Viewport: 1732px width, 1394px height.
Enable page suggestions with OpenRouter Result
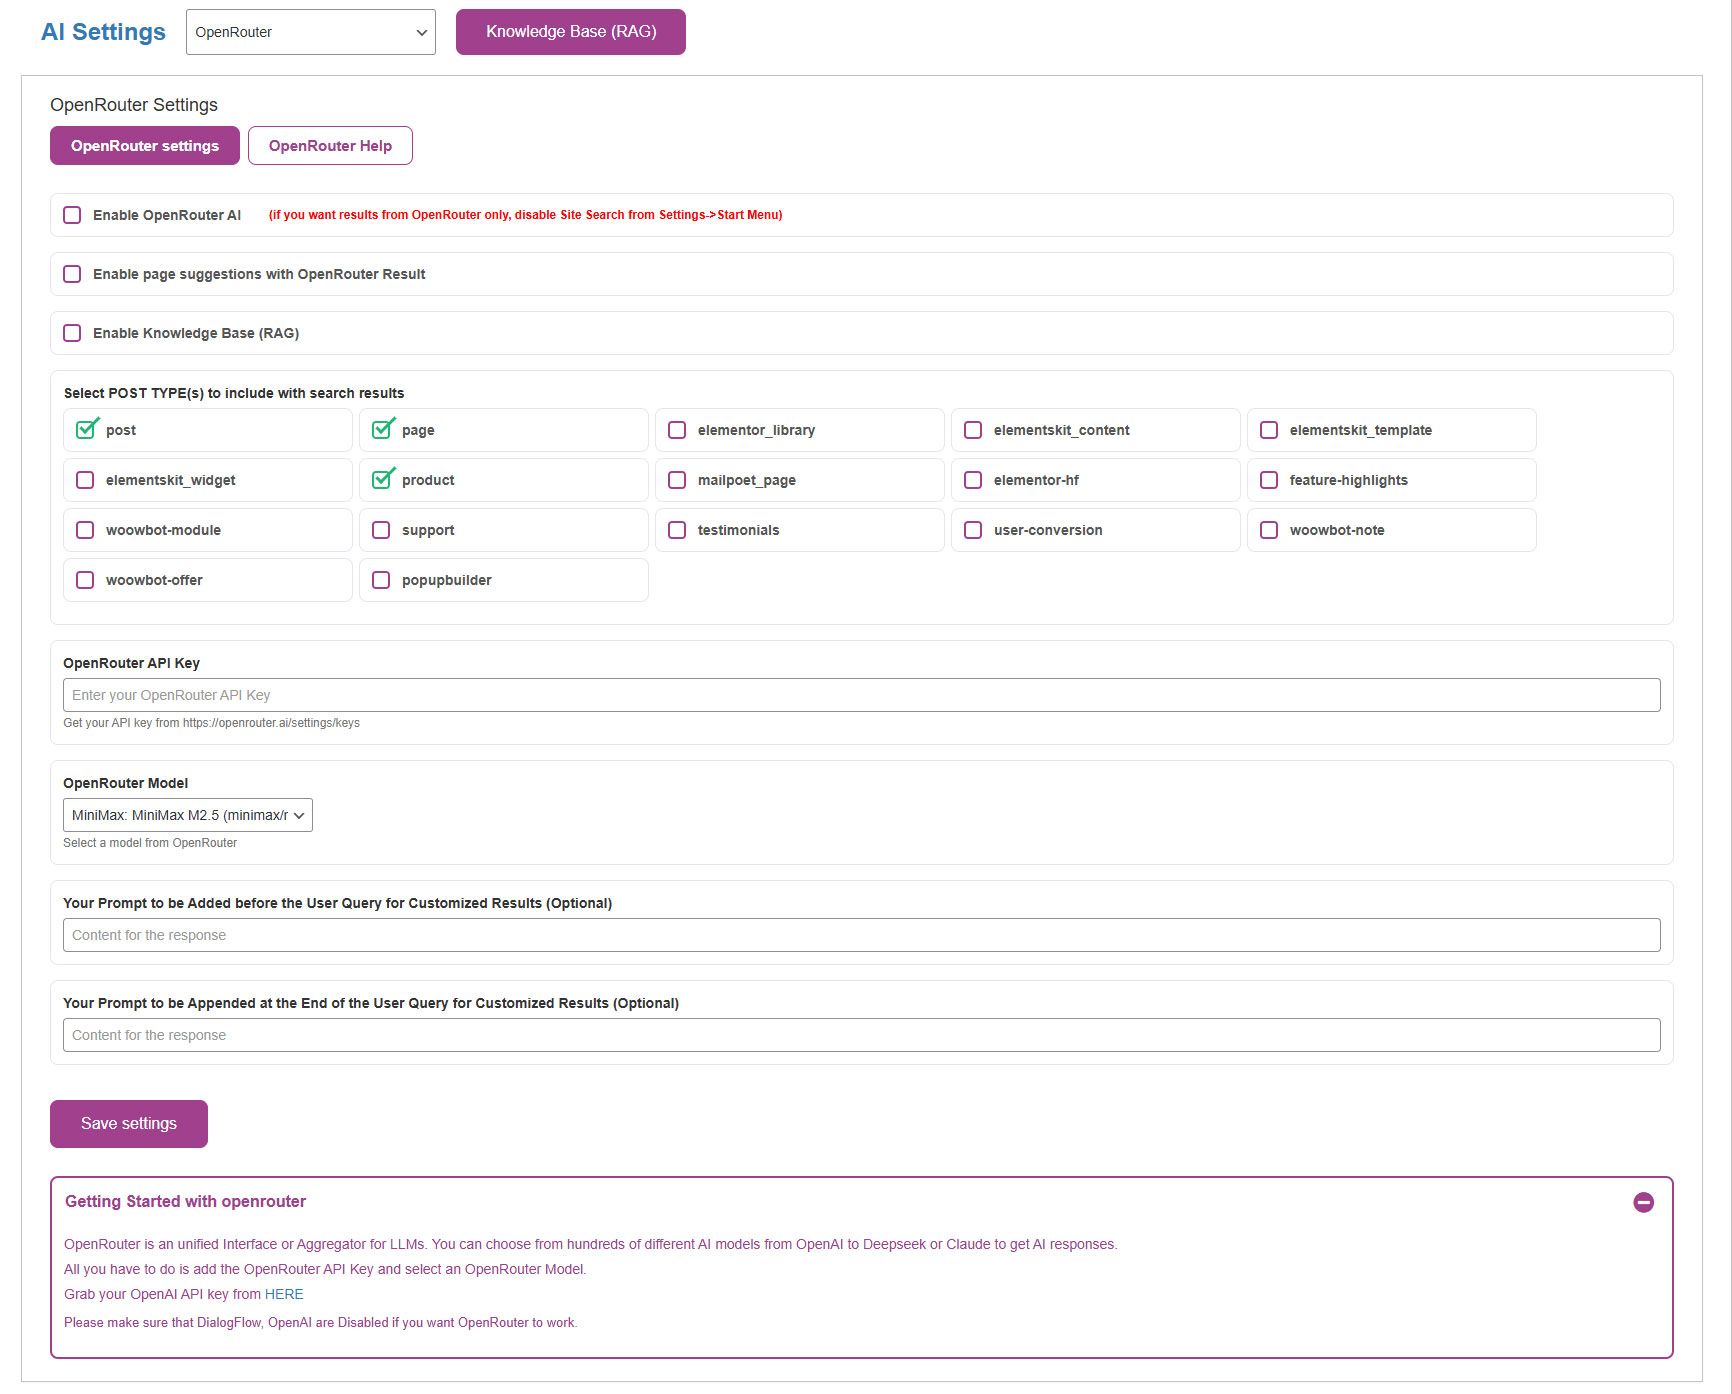(72, 274)
